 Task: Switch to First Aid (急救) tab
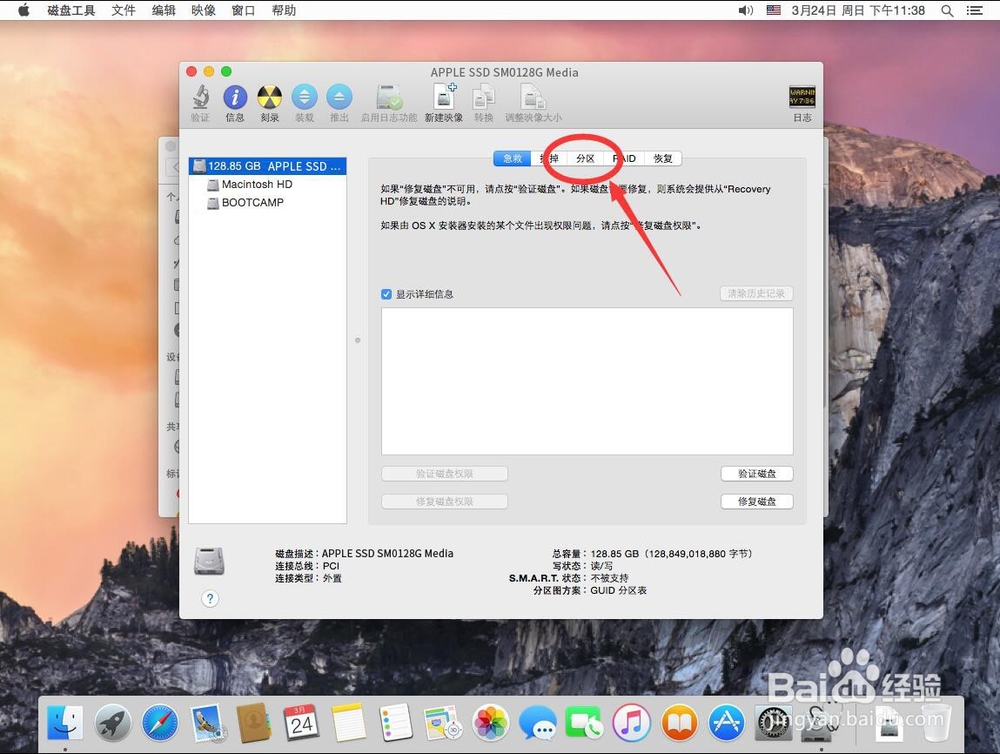pyautogui.click(x=512, y=158)
